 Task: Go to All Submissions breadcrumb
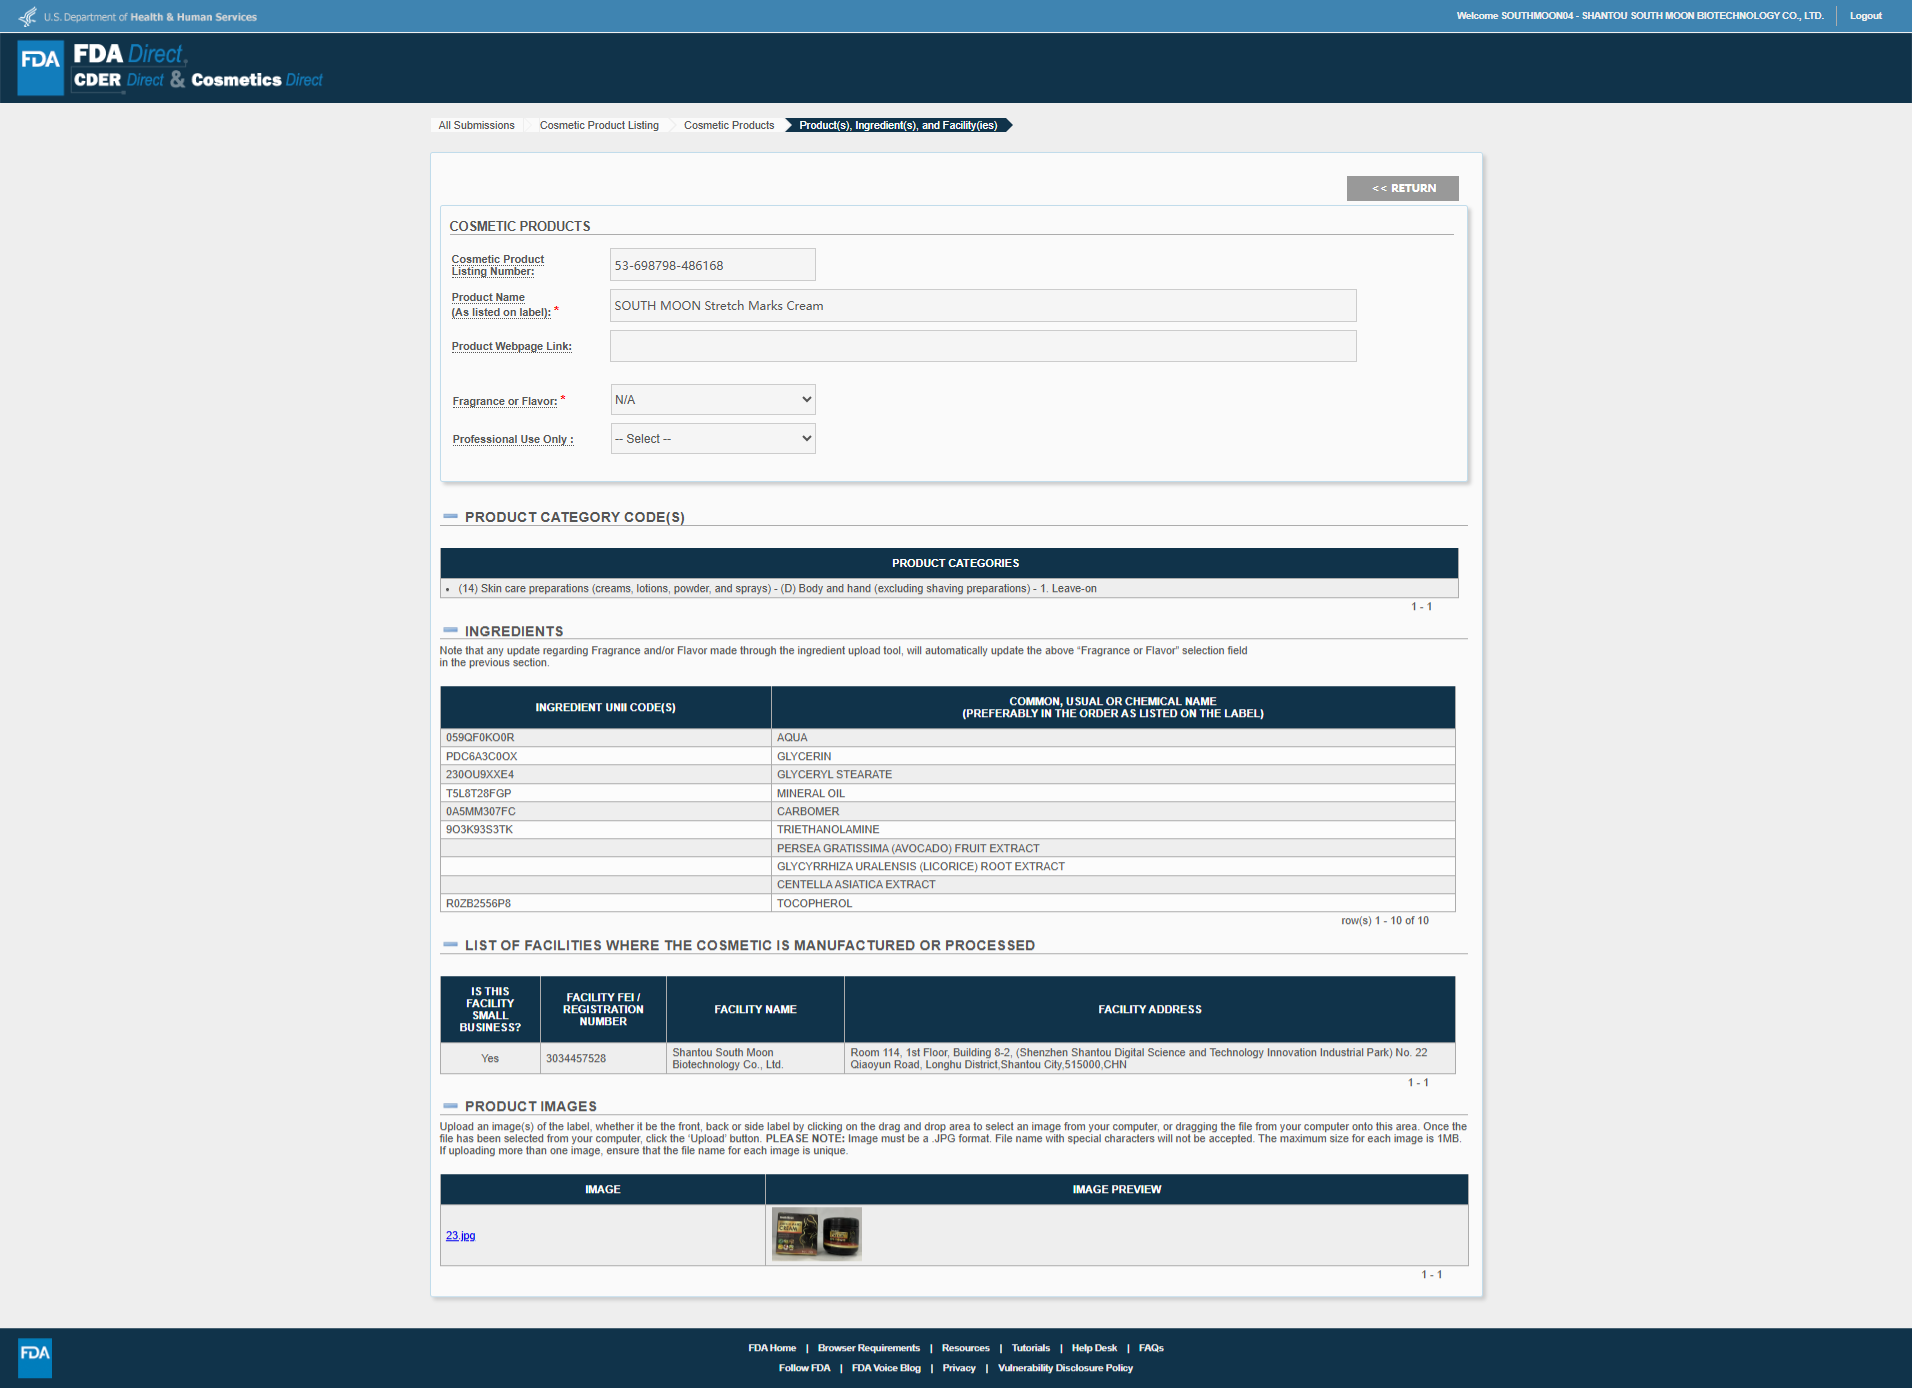click(476, 125)
